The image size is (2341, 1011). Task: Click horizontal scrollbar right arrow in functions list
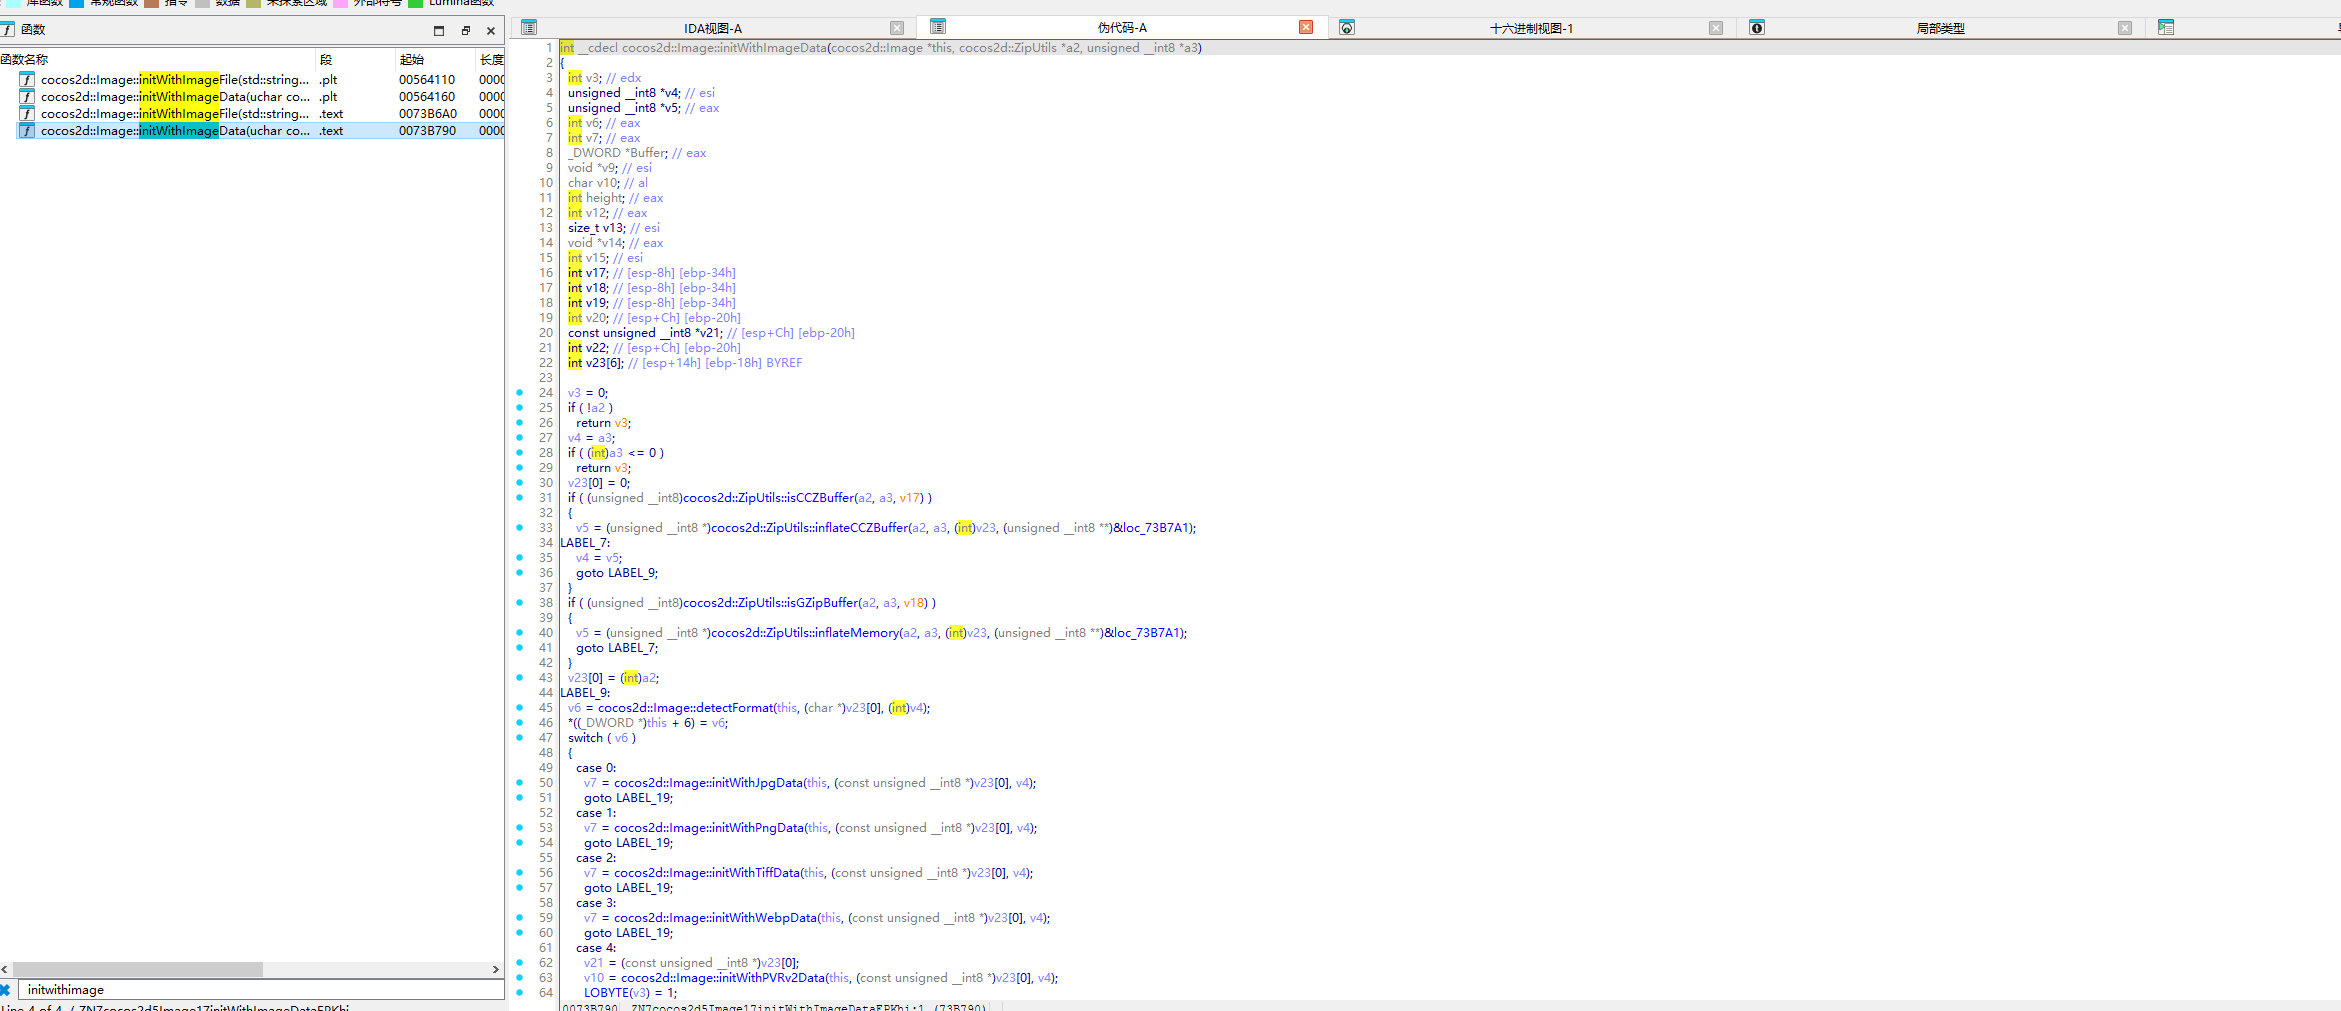(495, 969)
